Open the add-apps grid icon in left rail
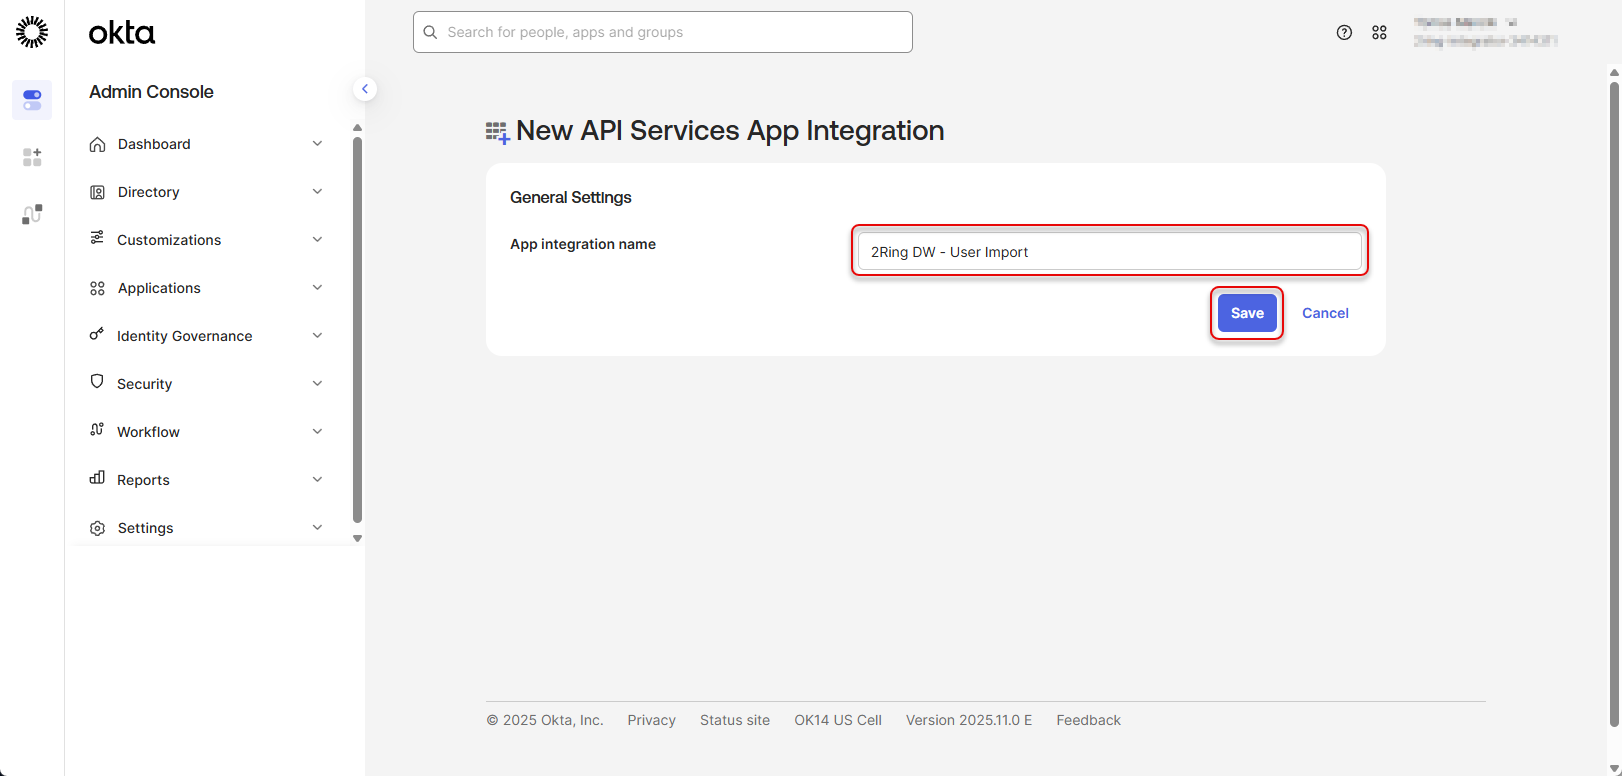The height and width of the screenshot is (776, 1622). (32, 157)
